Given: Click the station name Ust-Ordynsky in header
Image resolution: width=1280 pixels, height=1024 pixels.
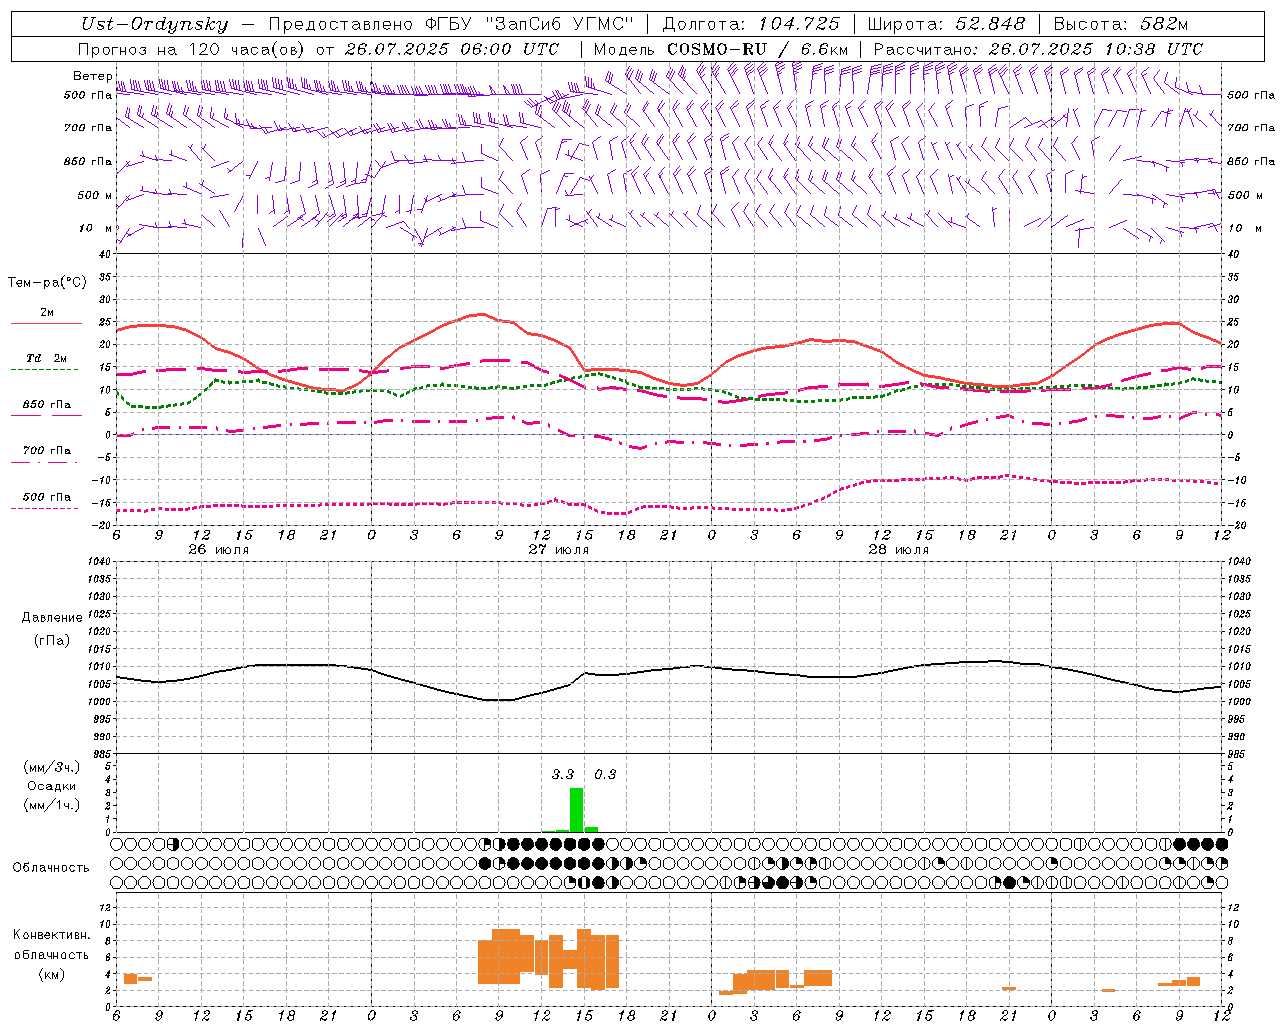Looking at the screenshot, I should click(154, 24).
